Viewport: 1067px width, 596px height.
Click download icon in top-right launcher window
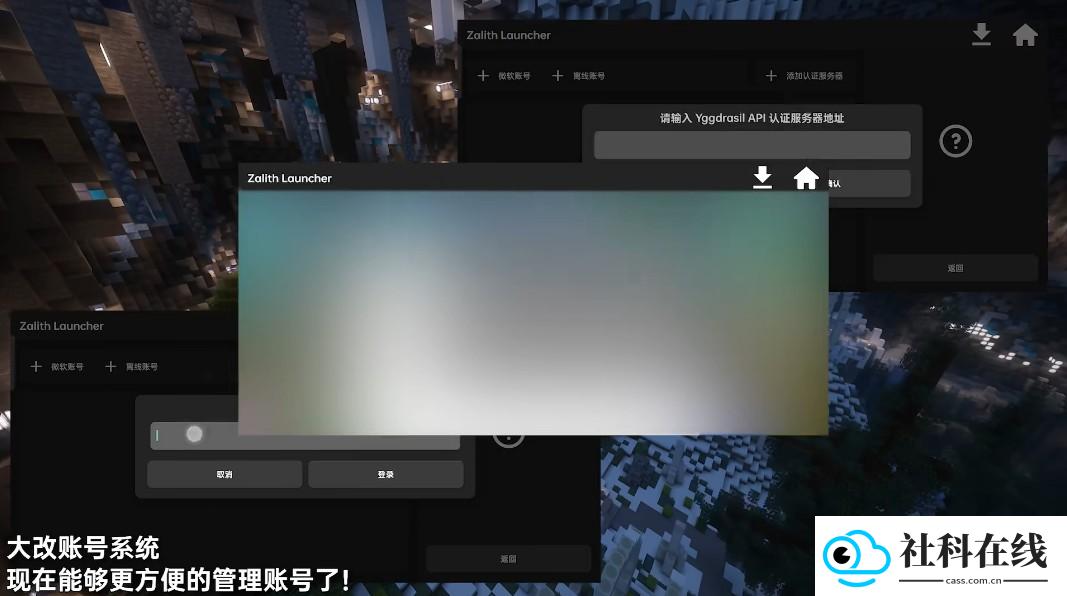pos(981,34)
